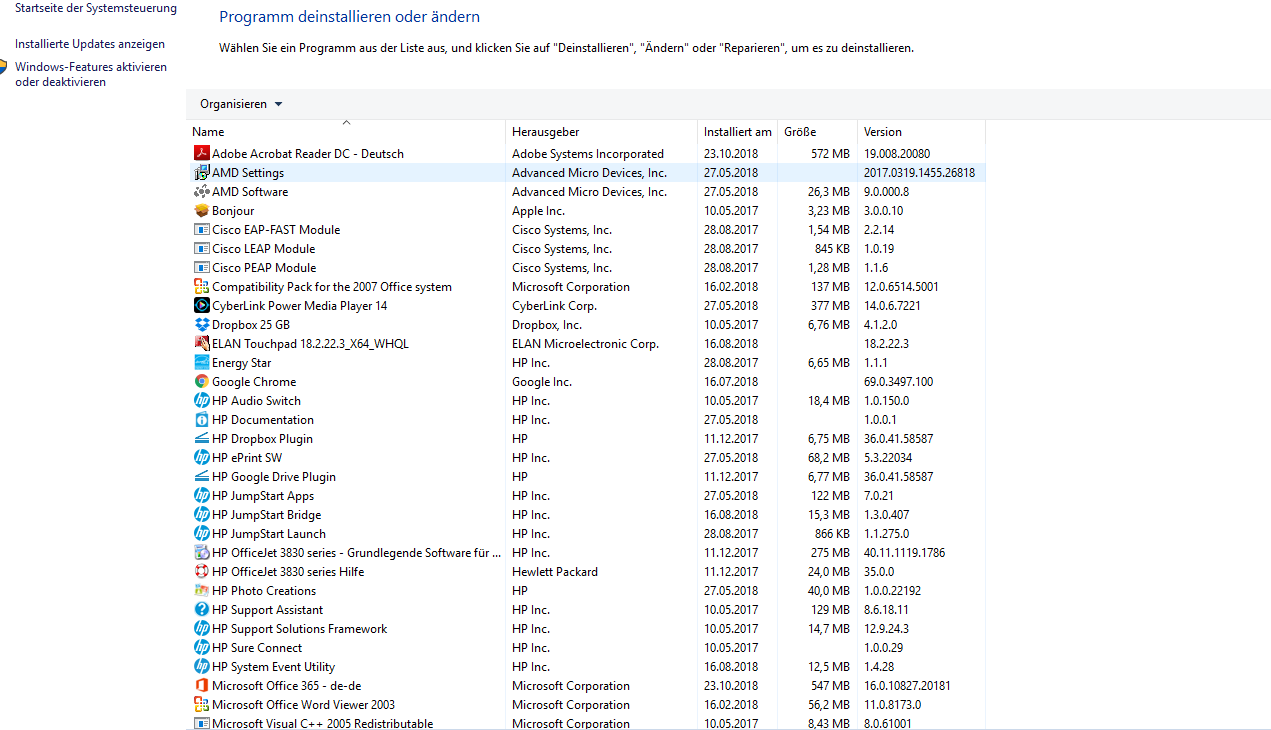Click the Dropbox 25 GB icon
This screenshot has width=1271, height=730.
(x=201, y=325)
